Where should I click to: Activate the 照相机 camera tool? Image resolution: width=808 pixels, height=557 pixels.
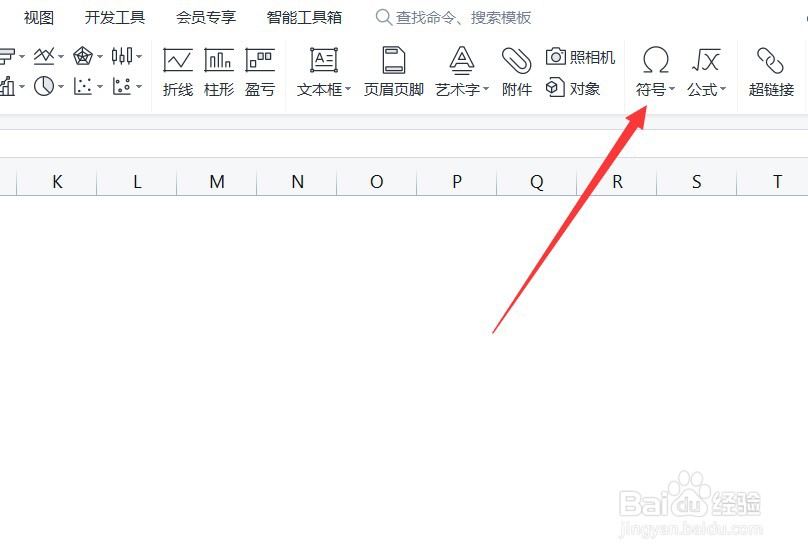[580, 57]
